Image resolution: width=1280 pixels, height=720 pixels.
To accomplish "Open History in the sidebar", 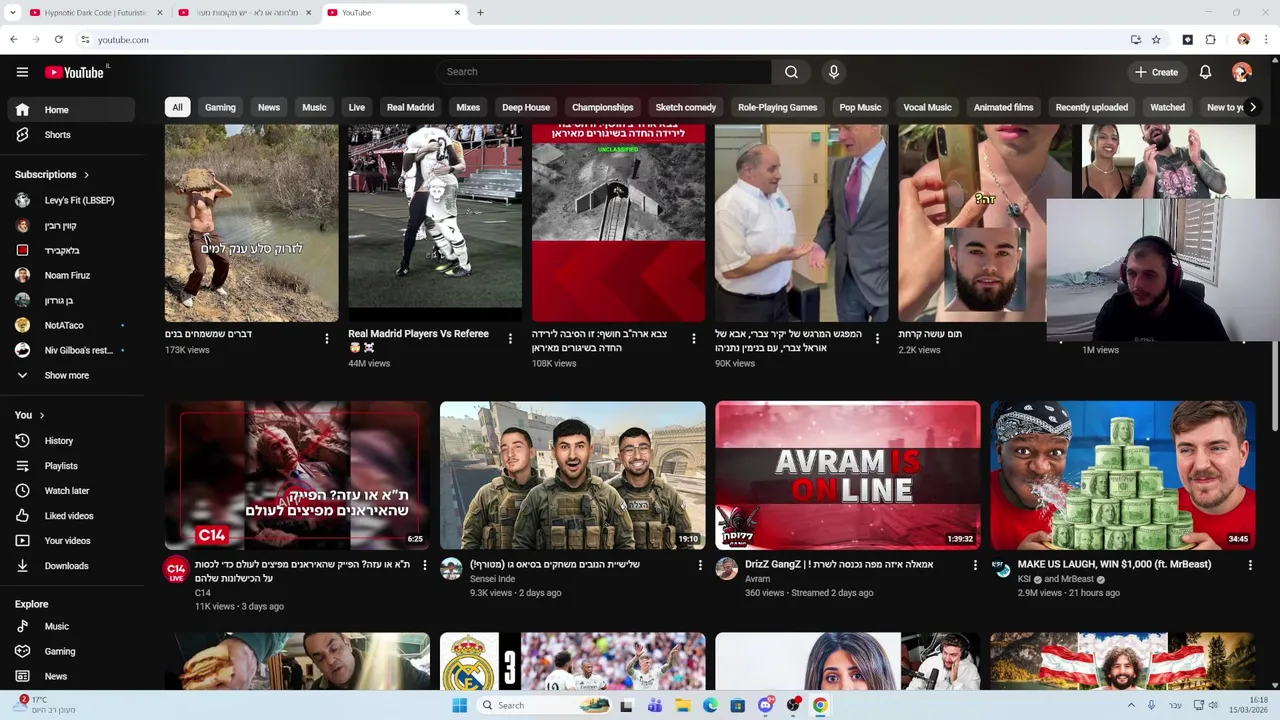I will click(x=71, y=441).
